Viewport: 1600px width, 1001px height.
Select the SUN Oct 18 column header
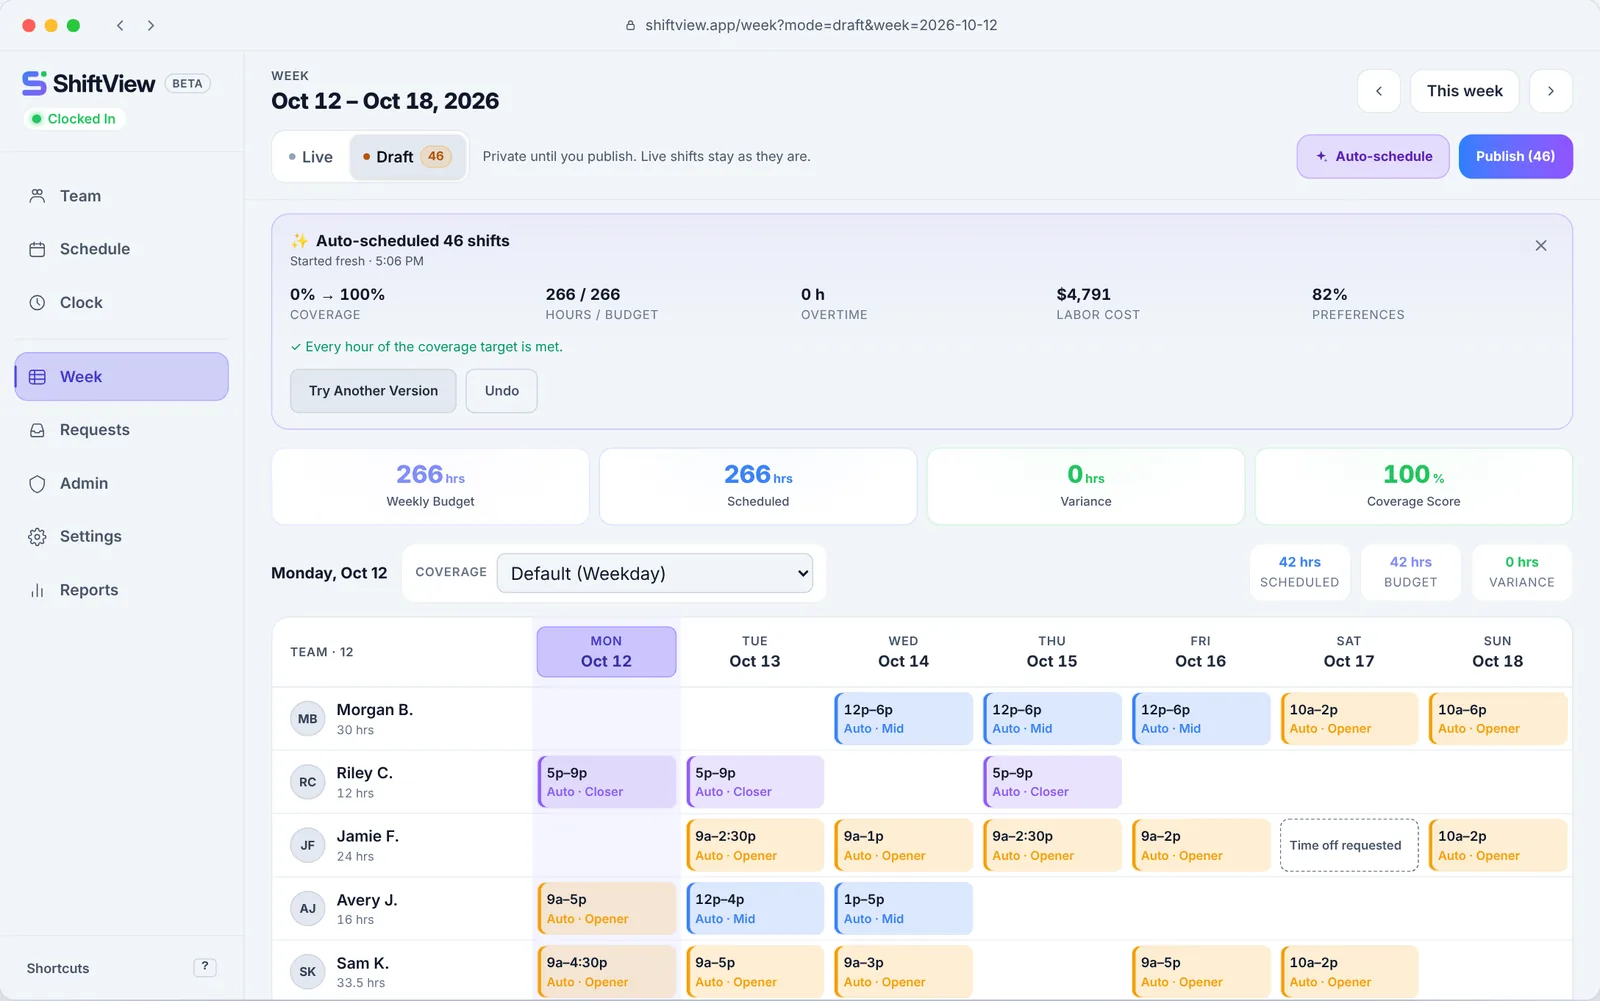(1497, 652)
